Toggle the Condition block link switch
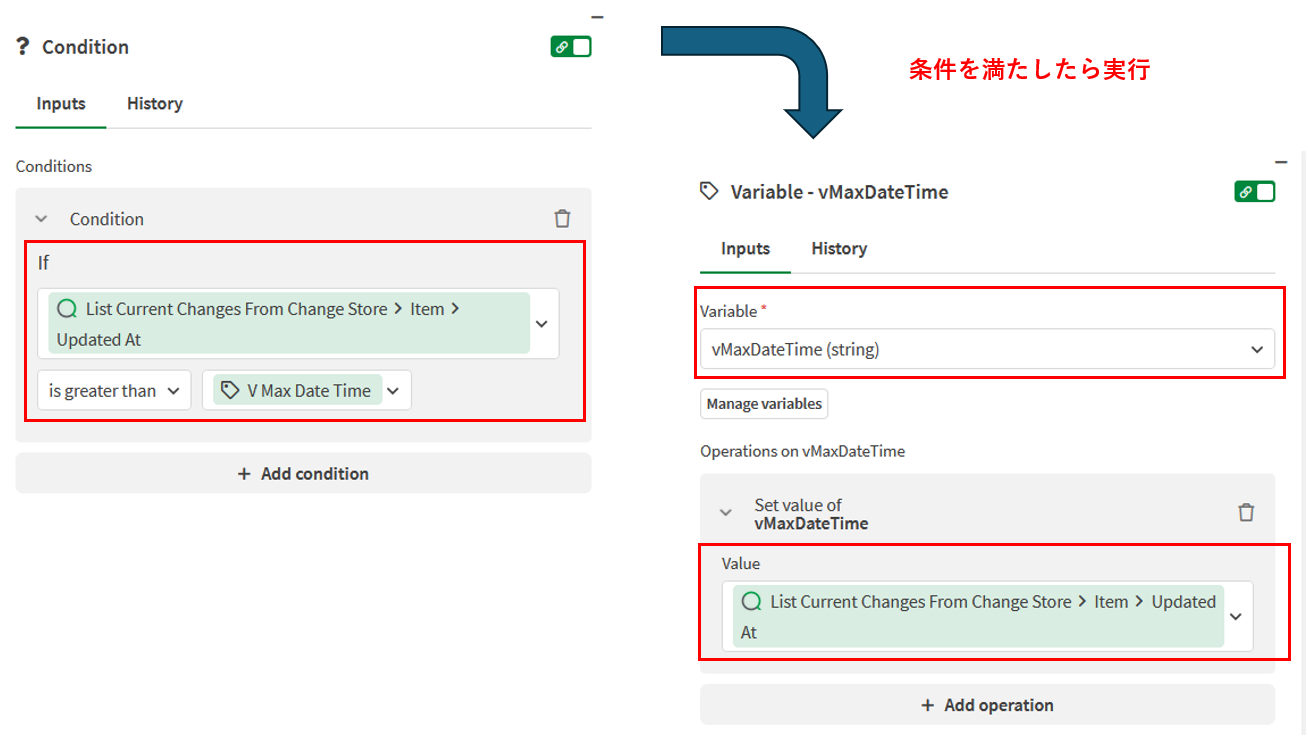1308x740 pixels. pos(571,46)
